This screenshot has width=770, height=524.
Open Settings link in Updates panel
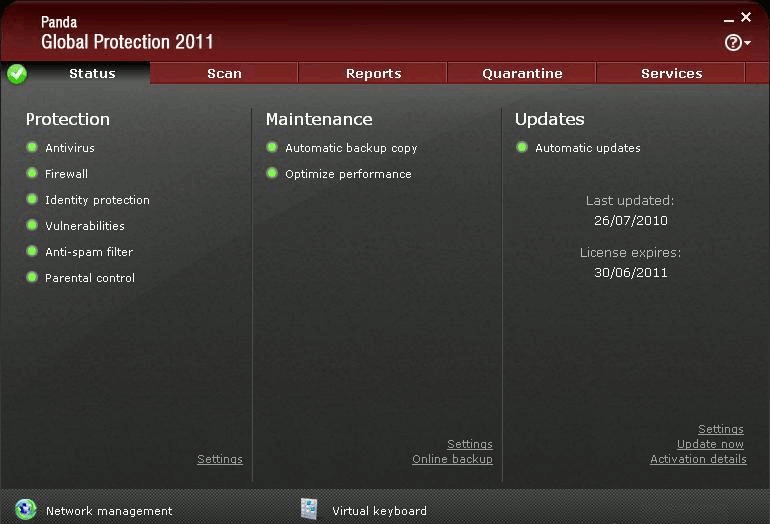[720, 429]
